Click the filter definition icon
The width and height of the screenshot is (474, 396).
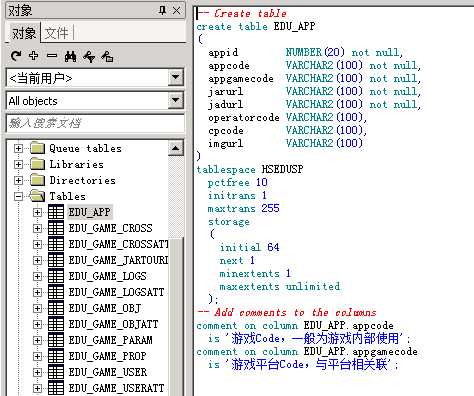89,56
